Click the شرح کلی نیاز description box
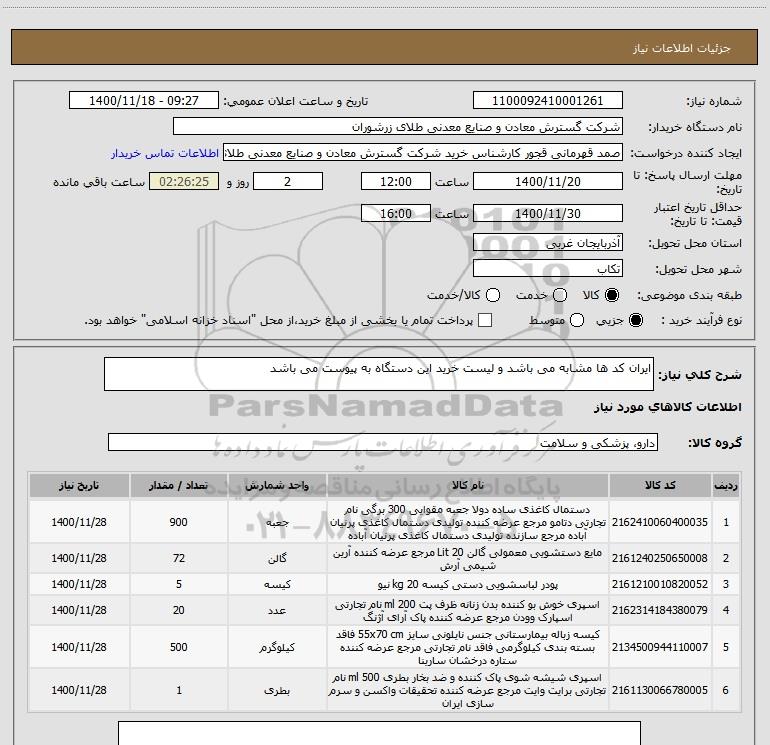770x745 pixels. [379, 374]
